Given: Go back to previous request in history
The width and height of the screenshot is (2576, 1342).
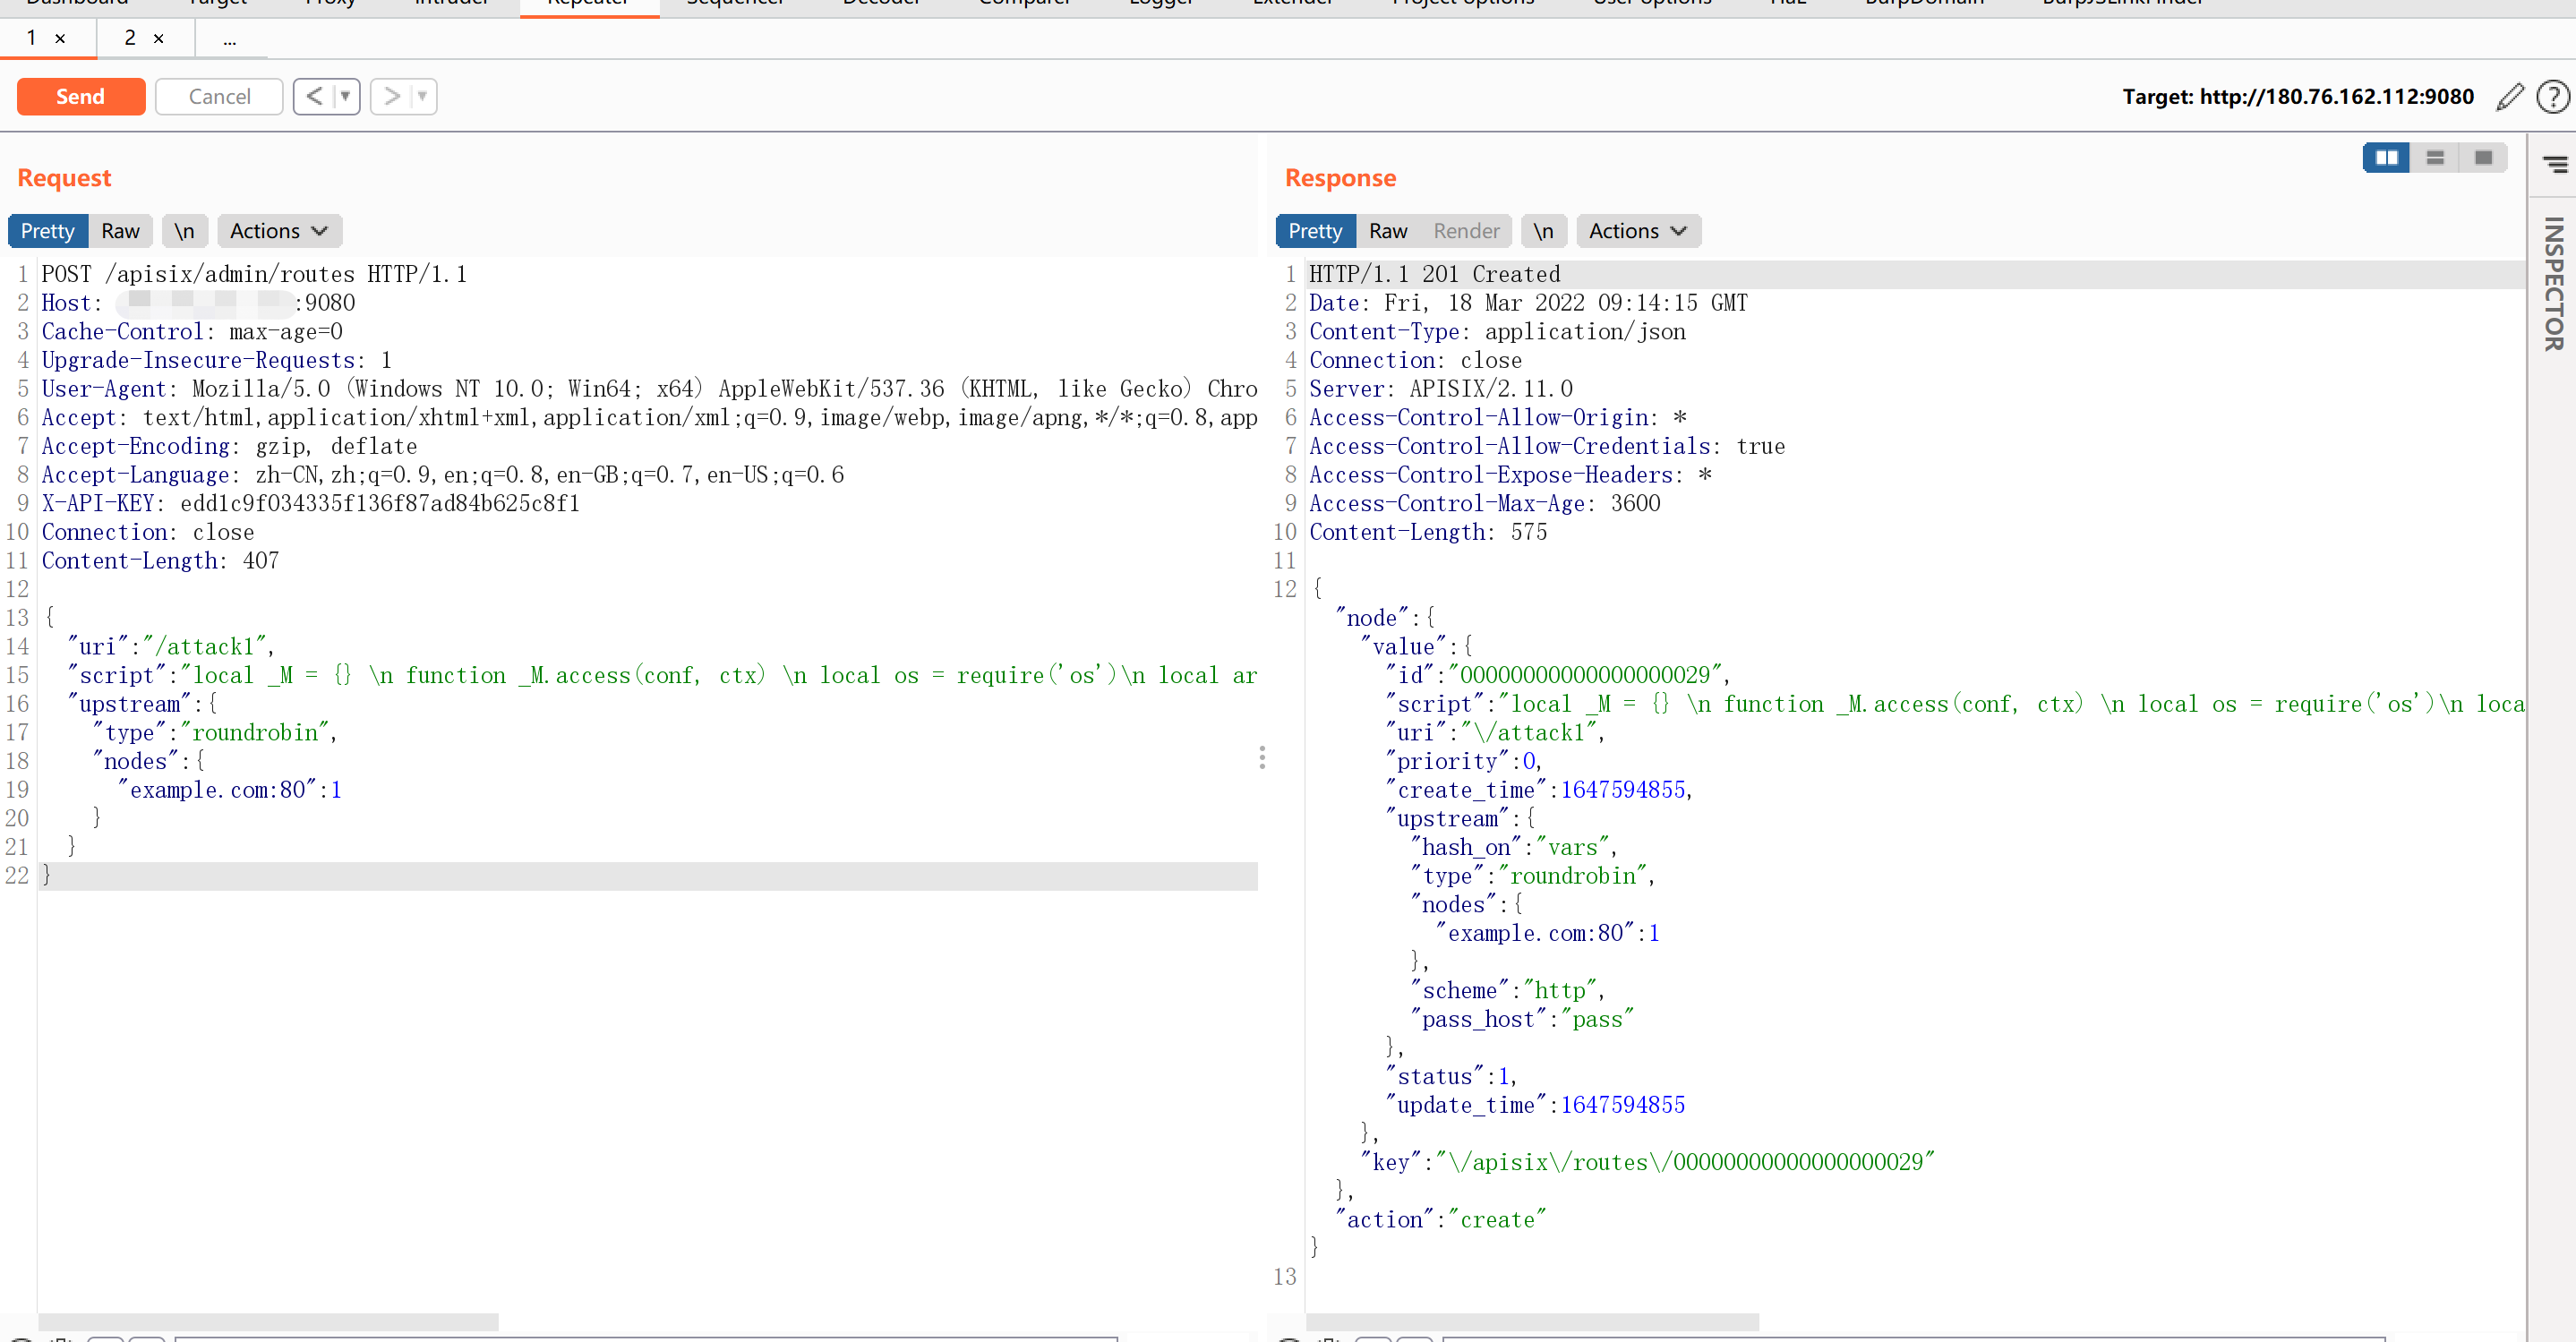Looking at the screenshot, I should [x=314, y=96].
